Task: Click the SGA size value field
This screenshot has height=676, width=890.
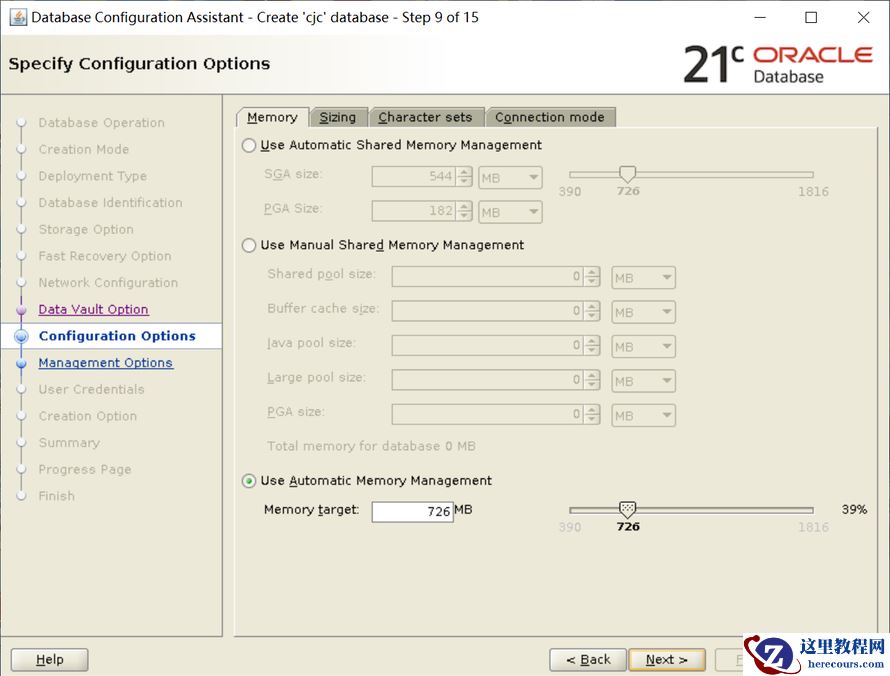Action: point(414,177)
